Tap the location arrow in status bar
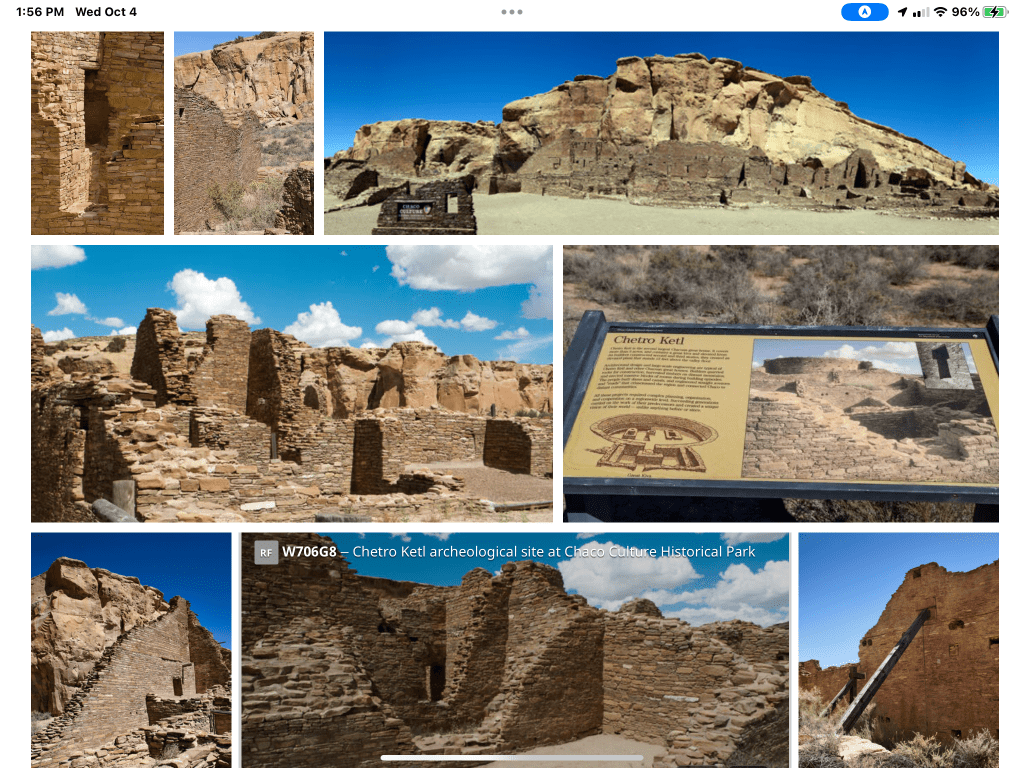Image resolution: width=1024 pixels, height=768 pixels. [902, 12]
